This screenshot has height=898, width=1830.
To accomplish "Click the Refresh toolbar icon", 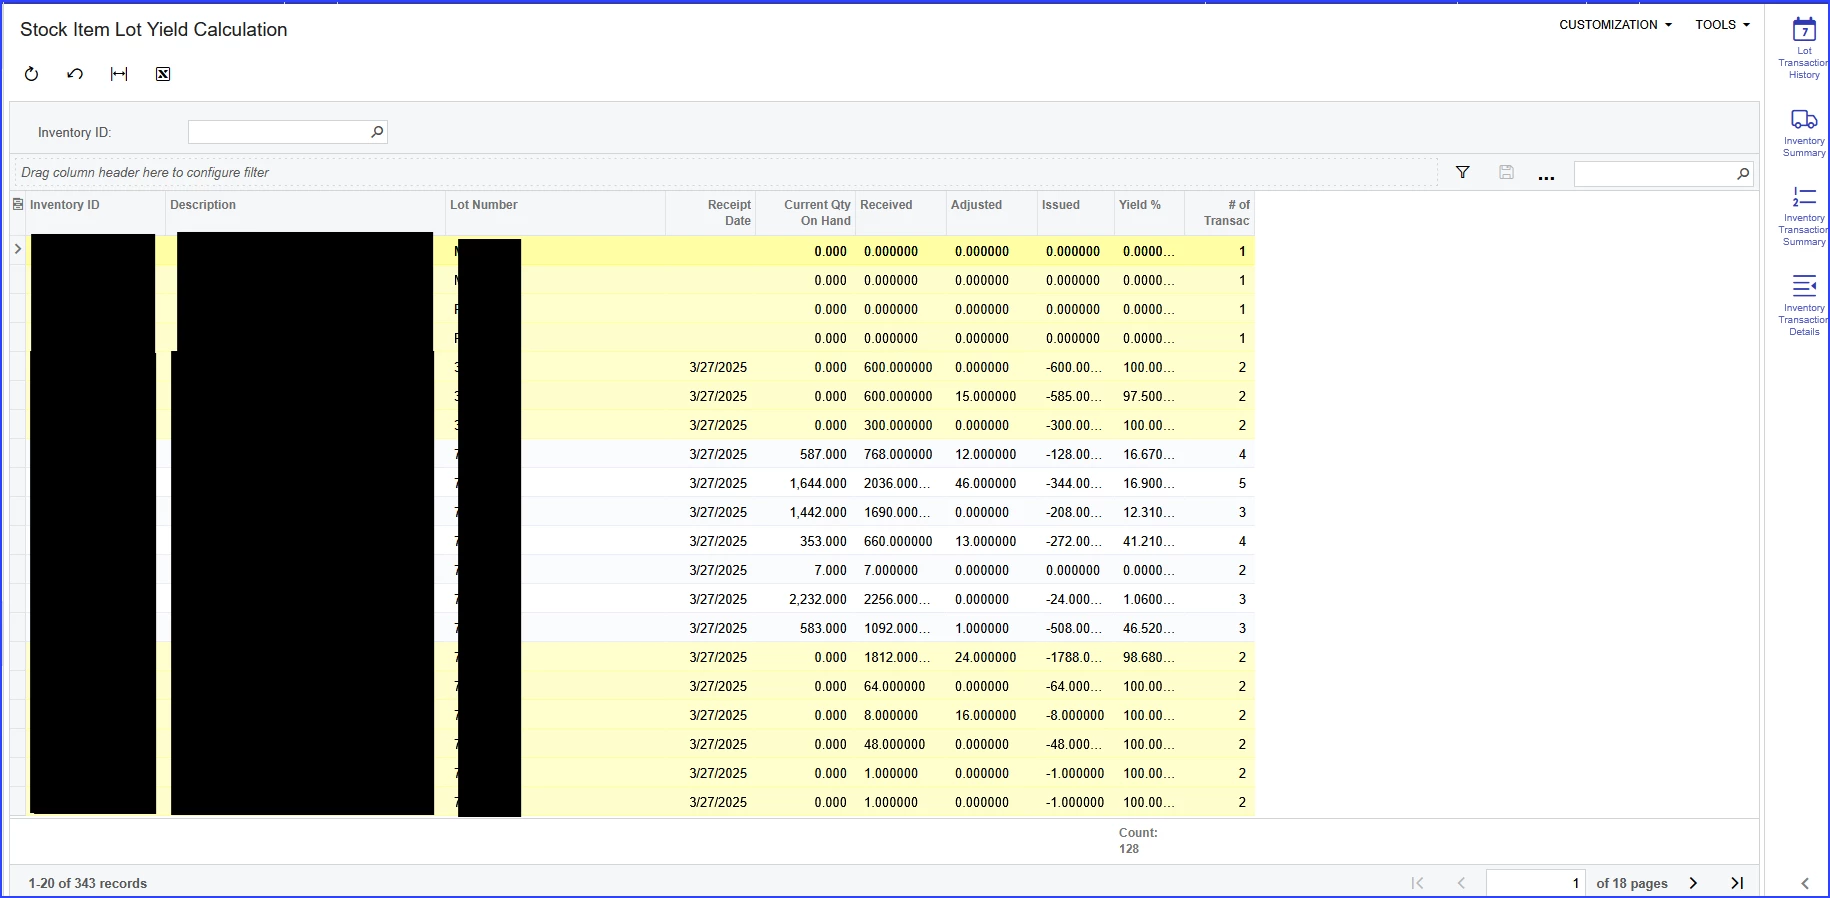I will [31, 74].
